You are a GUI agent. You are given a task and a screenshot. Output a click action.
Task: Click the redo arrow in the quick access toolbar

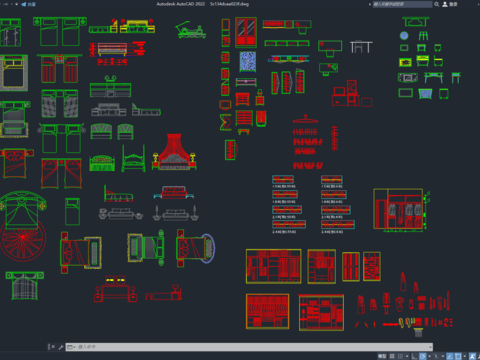click(x=6, y=4)
